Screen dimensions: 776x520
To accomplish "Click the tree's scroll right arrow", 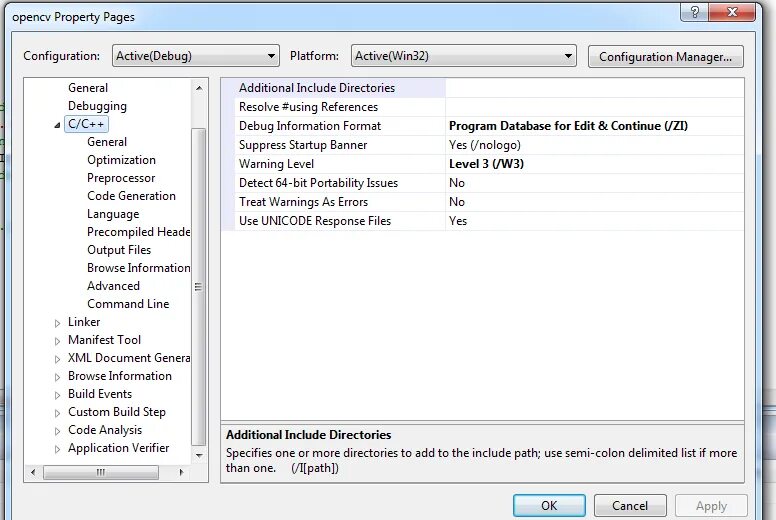I will [x=181, y=472].
